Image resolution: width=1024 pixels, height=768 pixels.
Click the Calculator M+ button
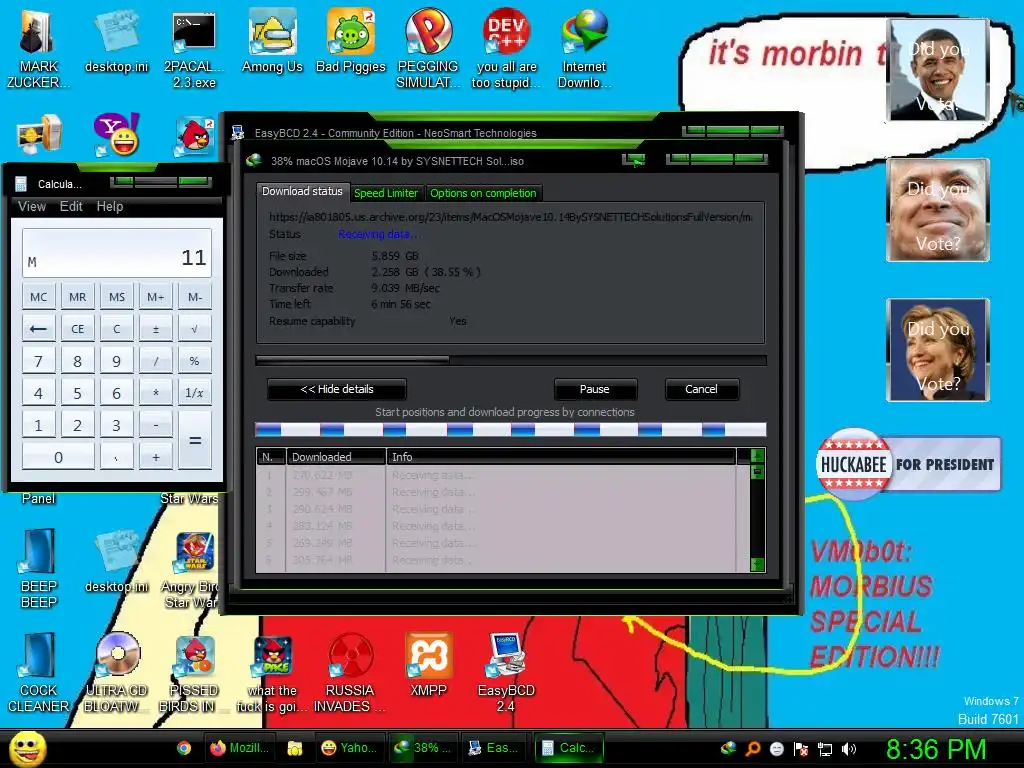point(155,297)
